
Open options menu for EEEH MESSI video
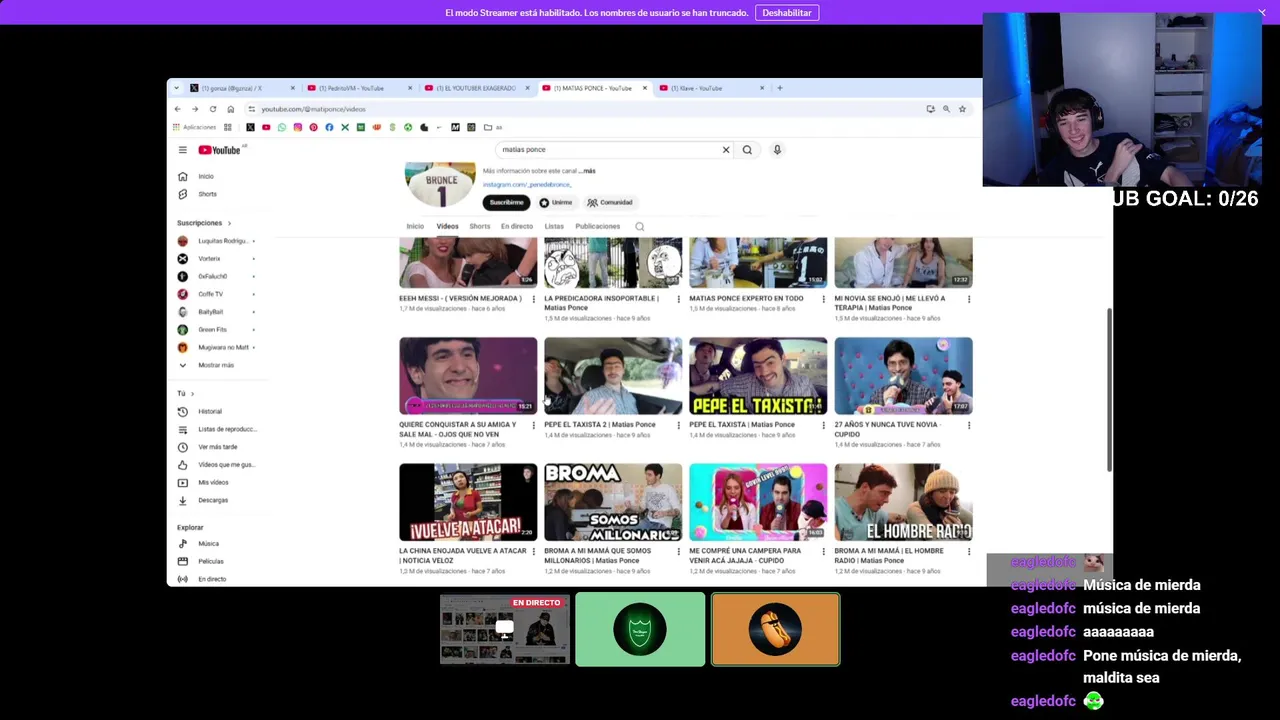pyautogui.click(x=533, y=299)
